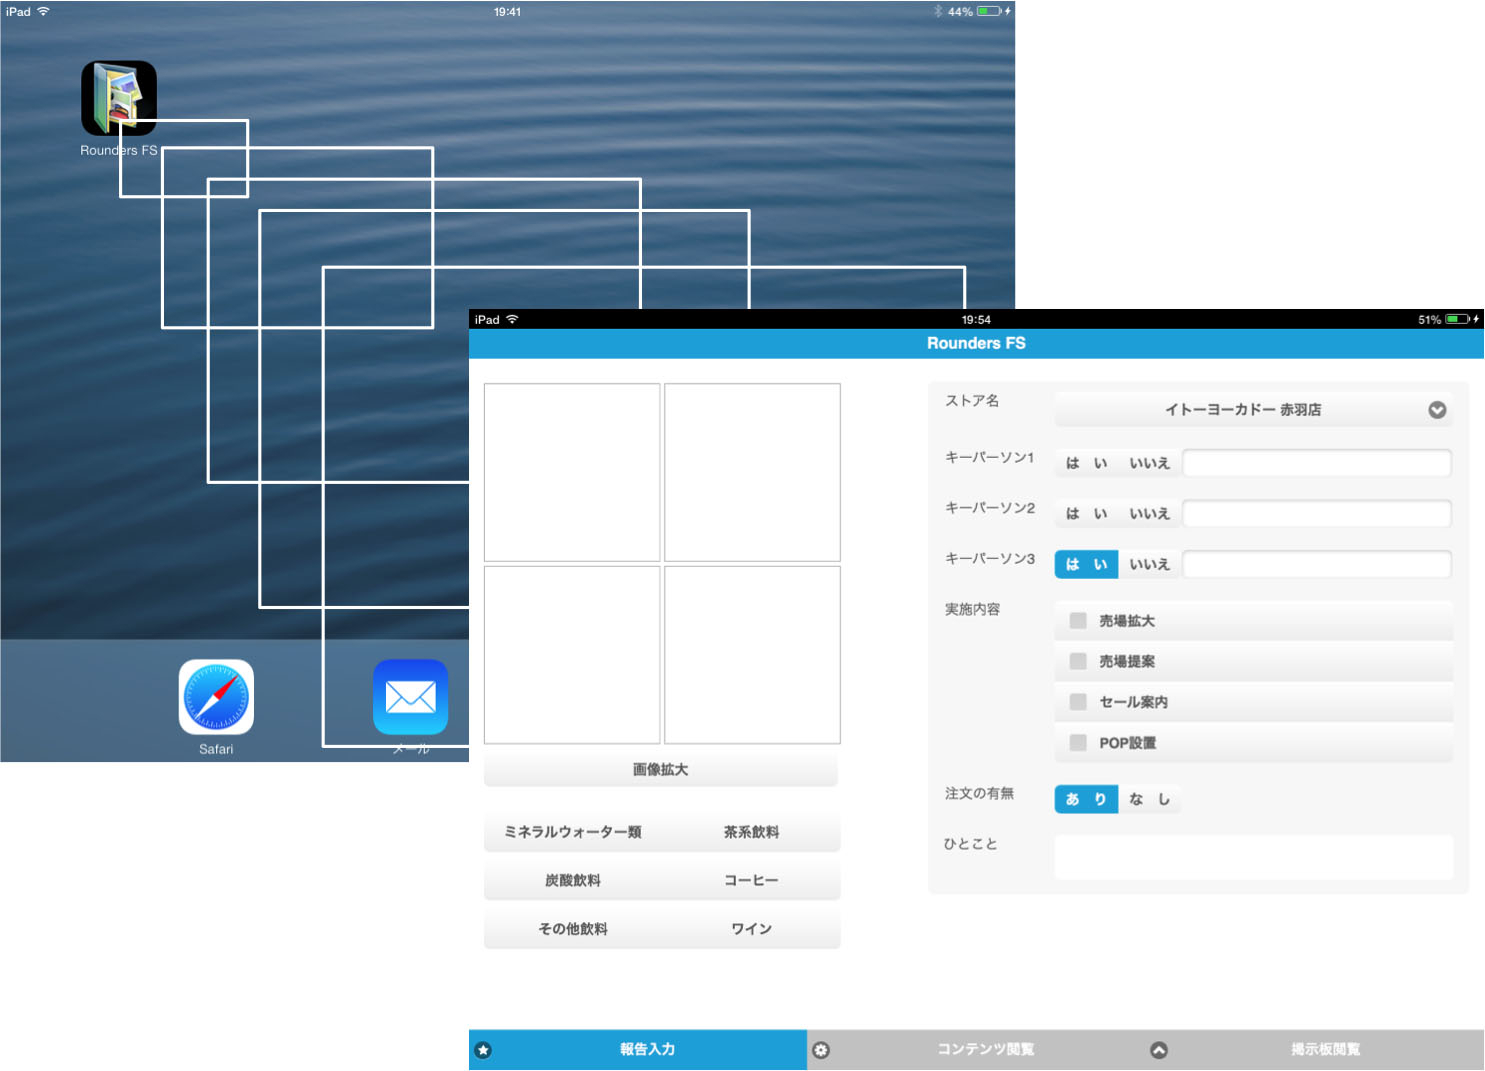The width and height of the screenshot is (1485, 1071).
Task: Tap the bottom-left image placeholder
Action: [572, 655]
